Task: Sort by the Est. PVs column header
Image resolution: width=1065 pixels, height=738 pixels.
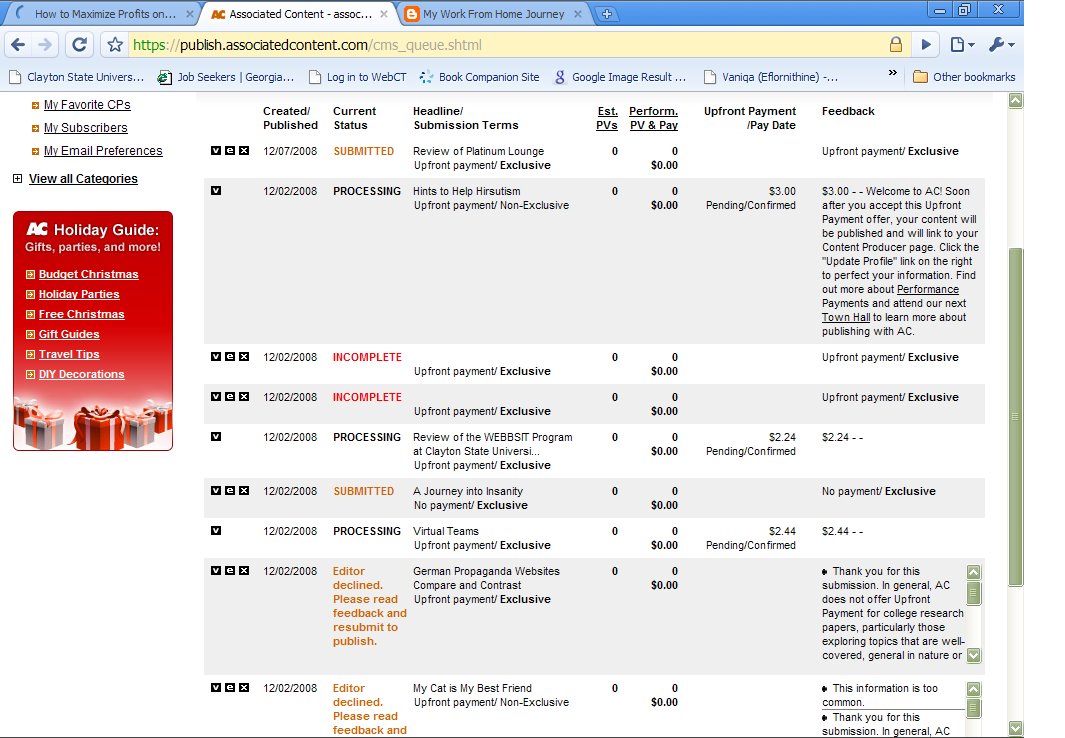Action: (x=607, y=118)
